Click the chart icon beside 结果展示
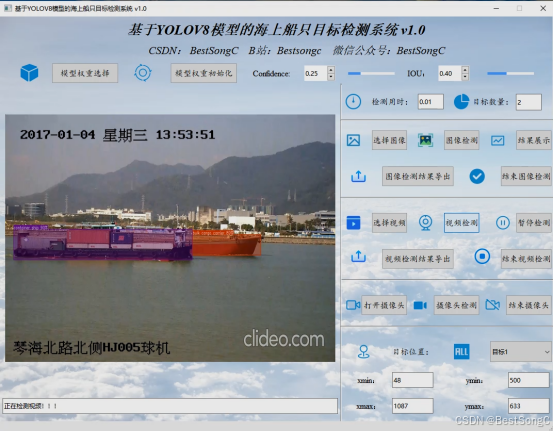 click(497, 141)
